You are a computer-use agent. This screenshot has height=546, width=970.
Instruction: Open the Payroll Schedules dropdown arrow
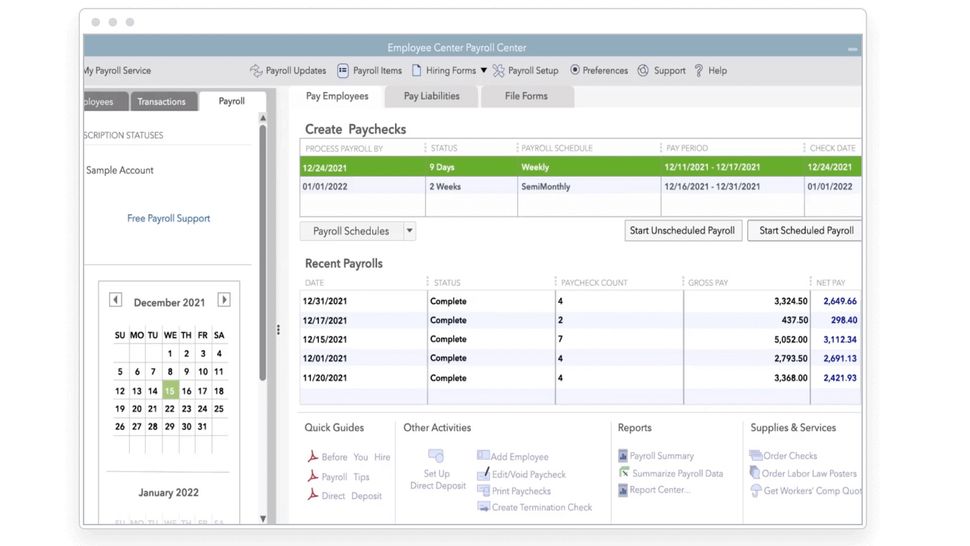pyautogui.click(x=410, y=231)
